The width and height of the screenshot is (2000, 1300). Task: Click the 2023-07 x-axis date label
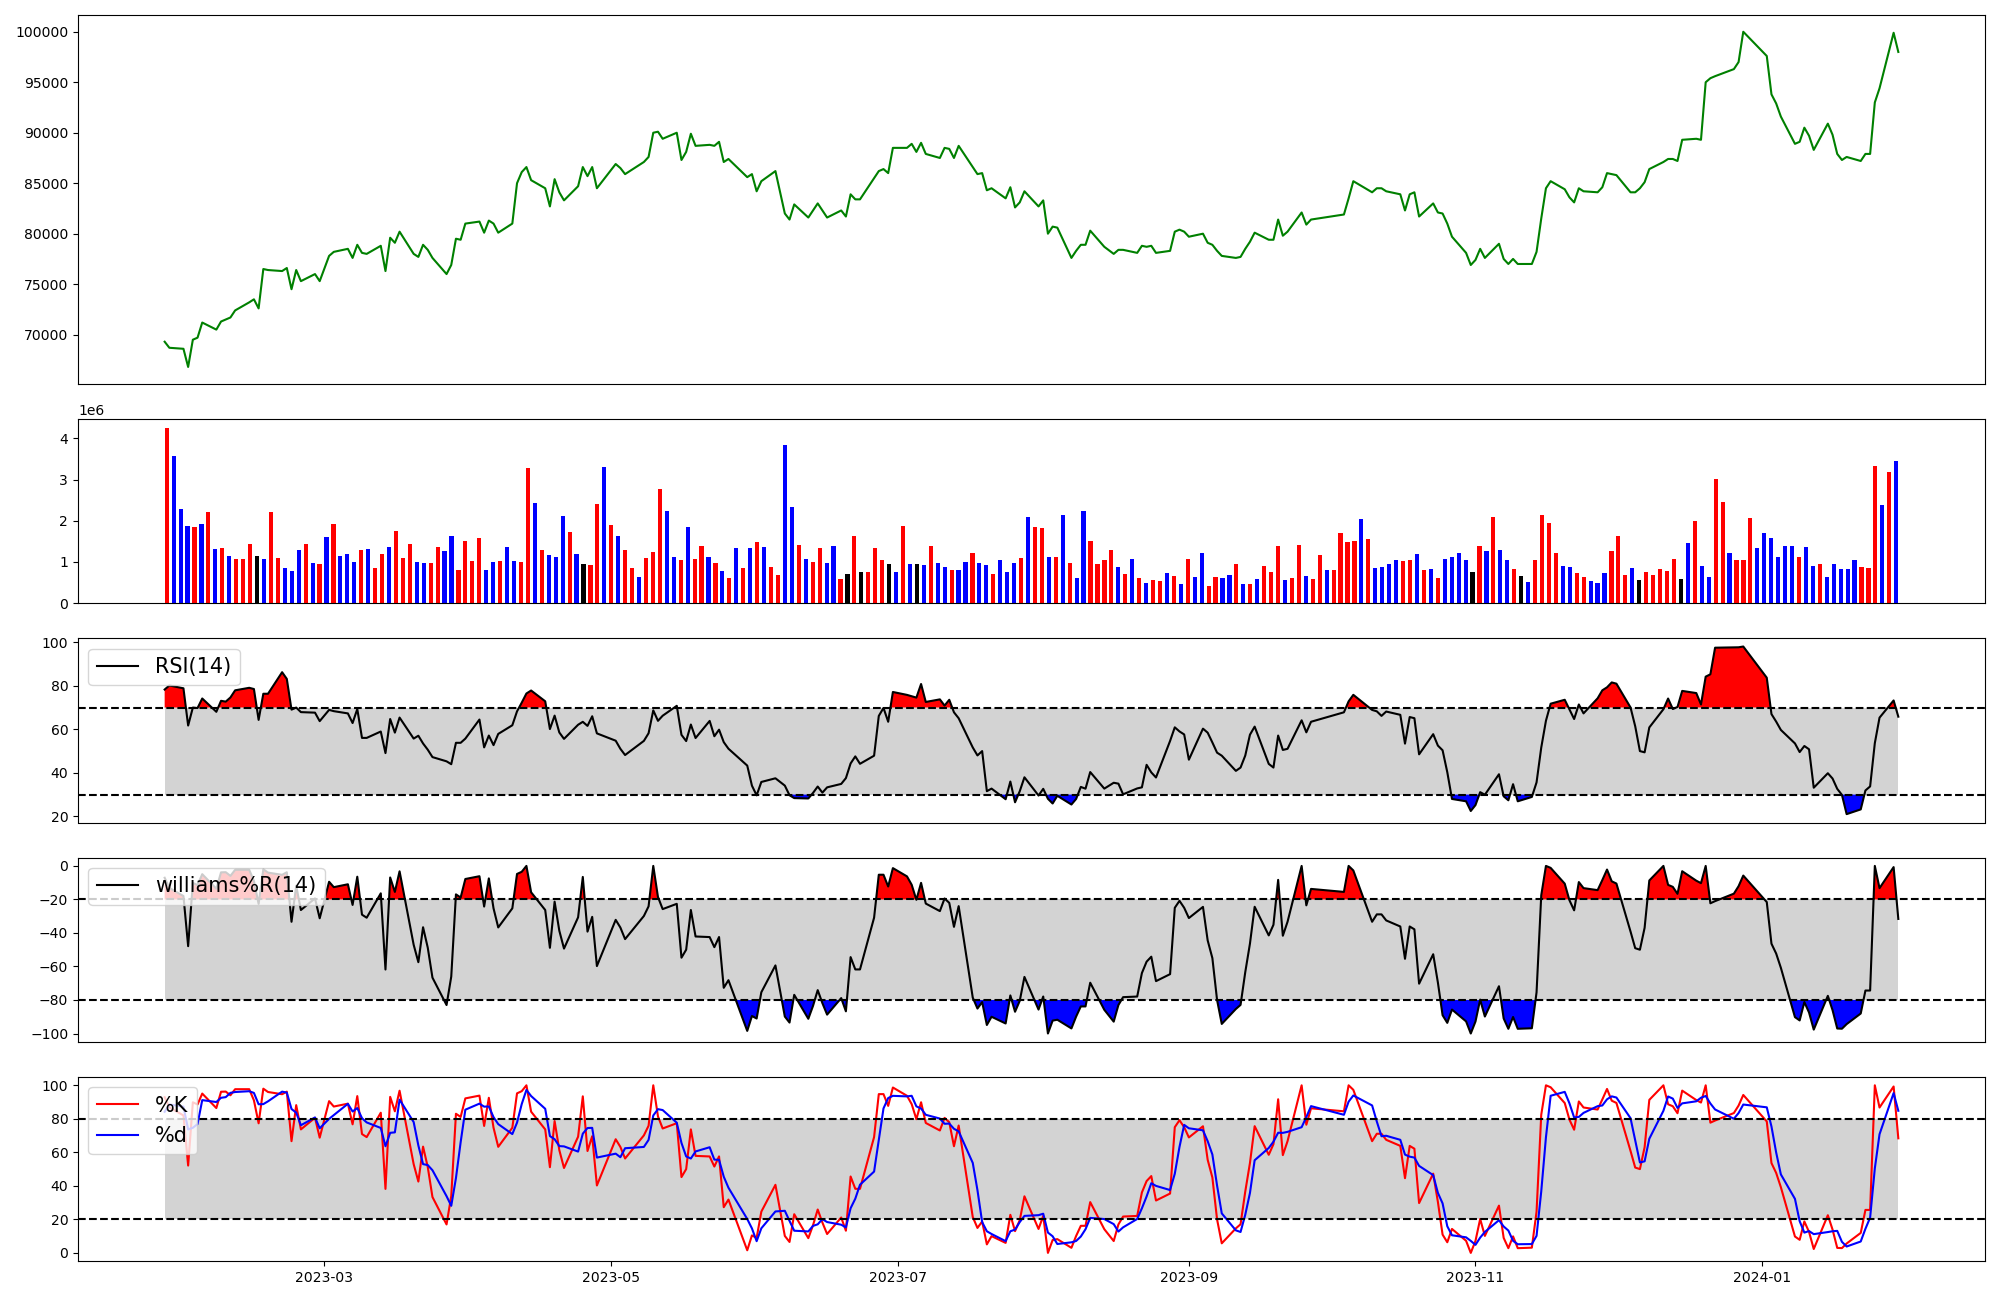click(898, 1277)
